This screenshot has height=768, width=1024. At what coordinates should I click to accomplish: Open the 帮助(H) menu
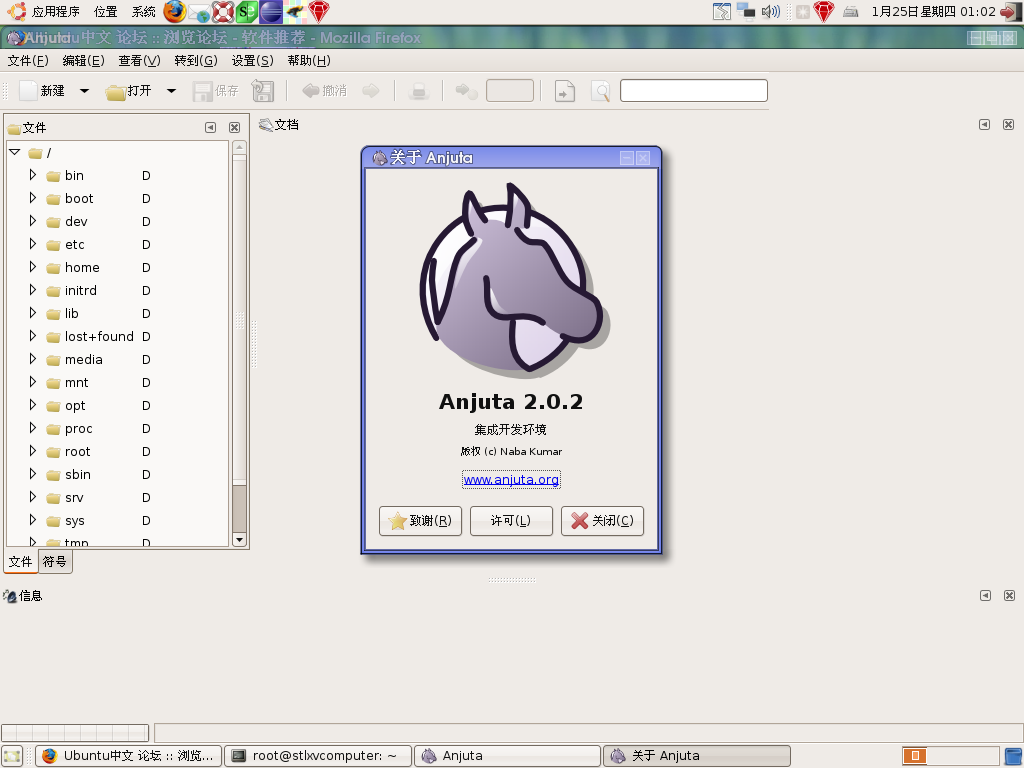(309, 61)
